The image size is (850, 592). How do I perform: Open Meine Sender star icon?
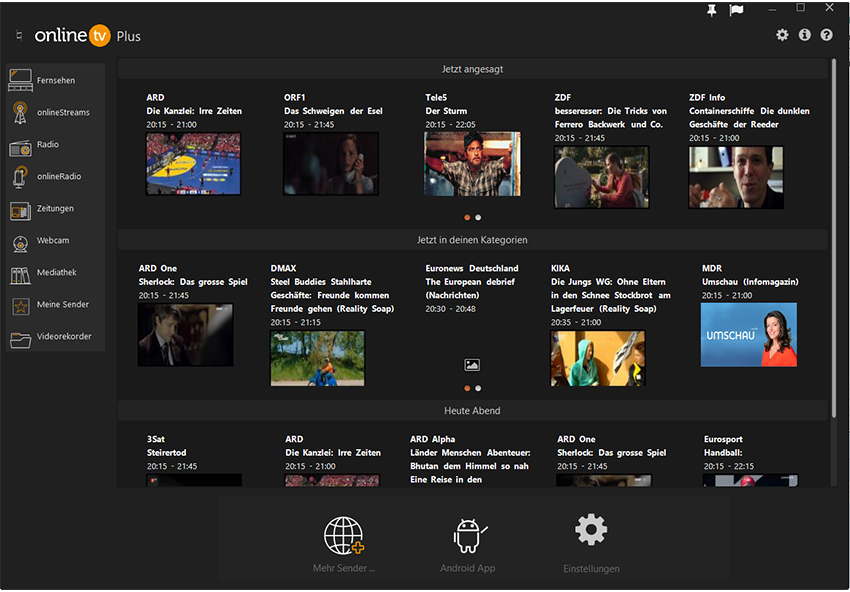point(21,307)
